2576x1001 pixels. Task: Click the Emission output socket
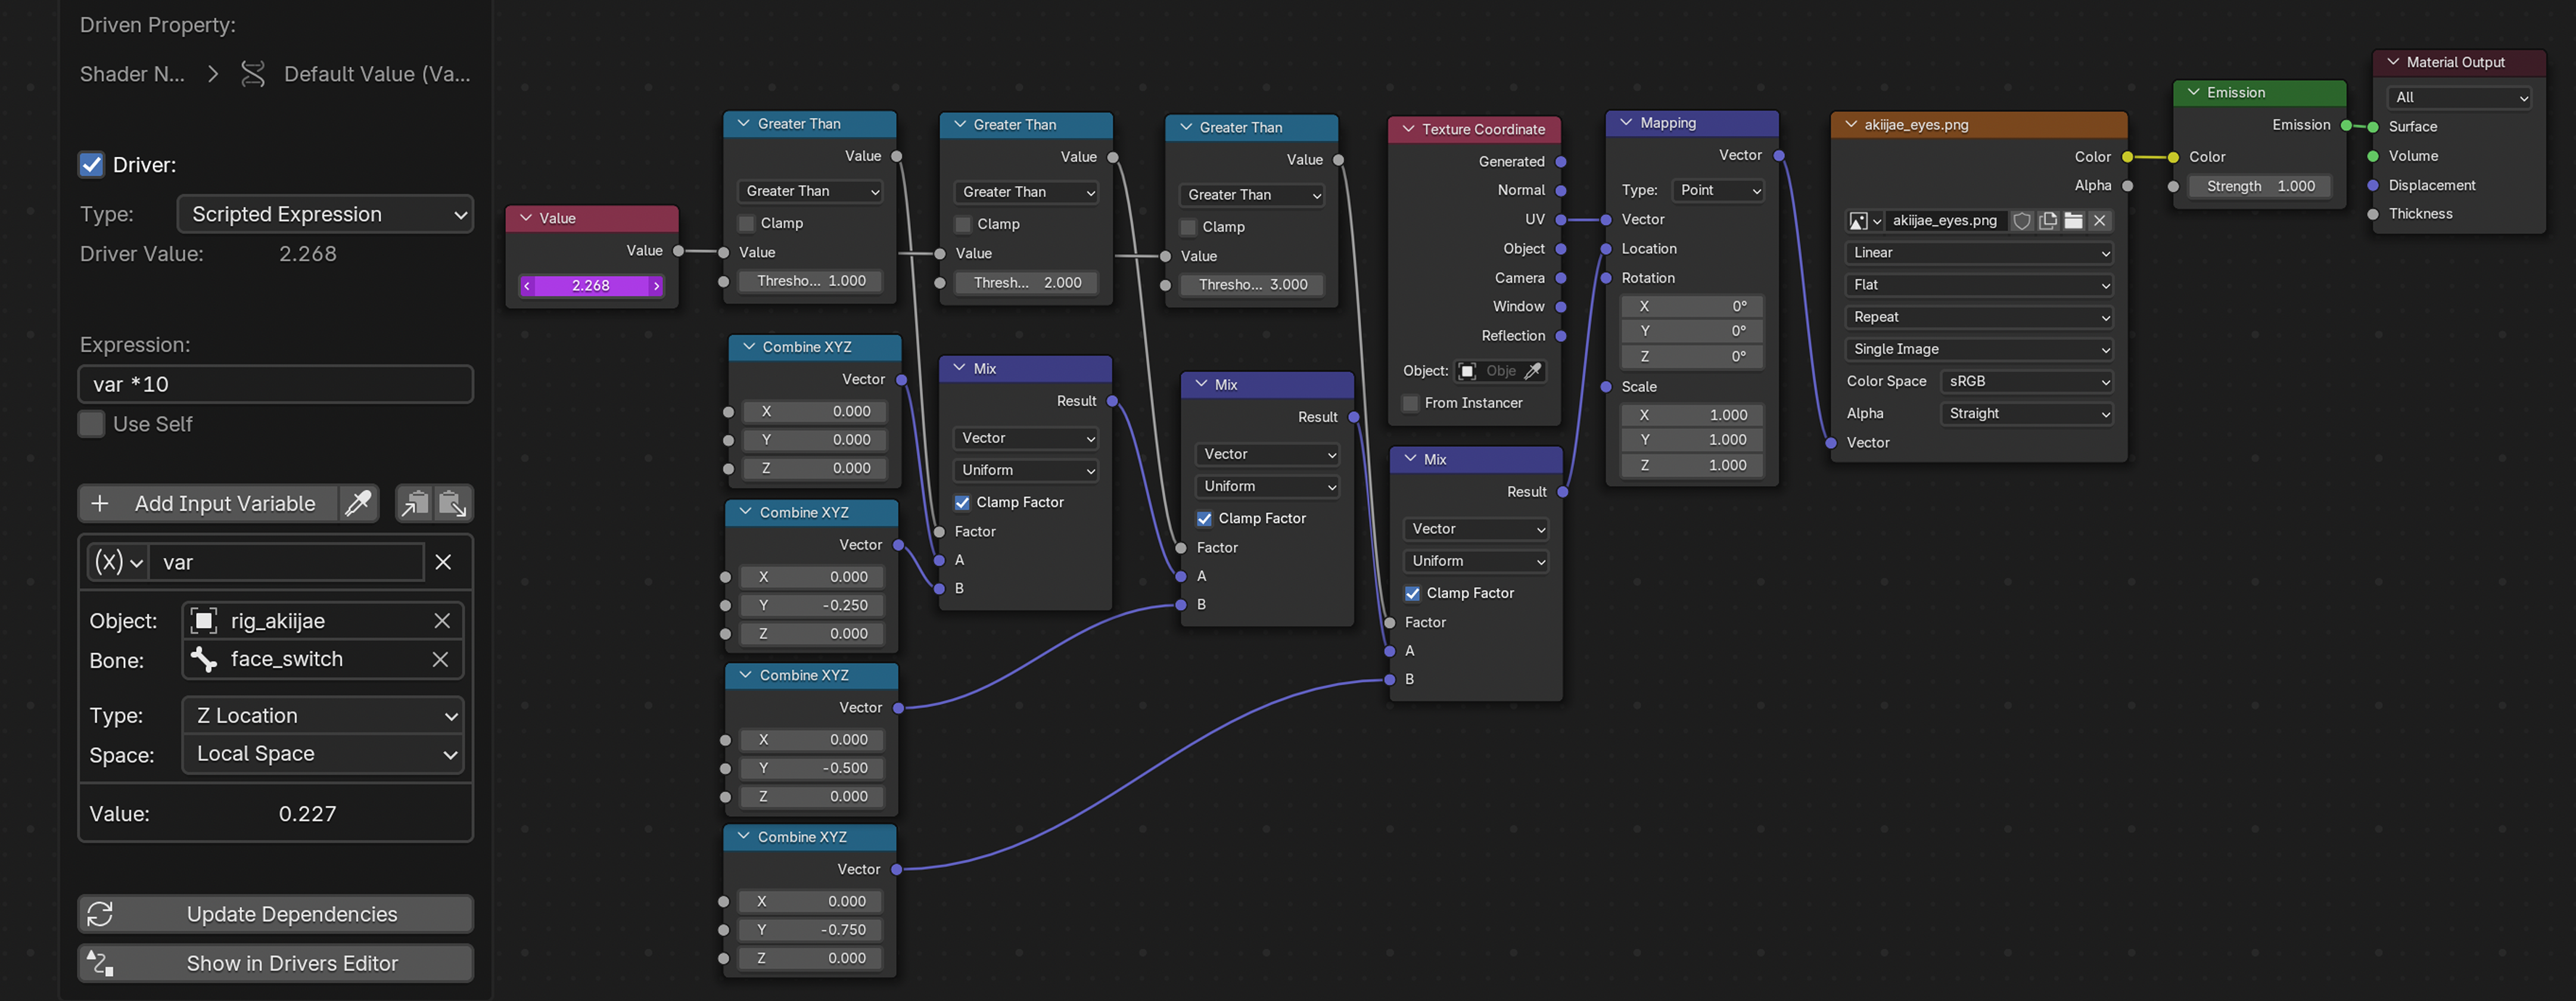2346,126
